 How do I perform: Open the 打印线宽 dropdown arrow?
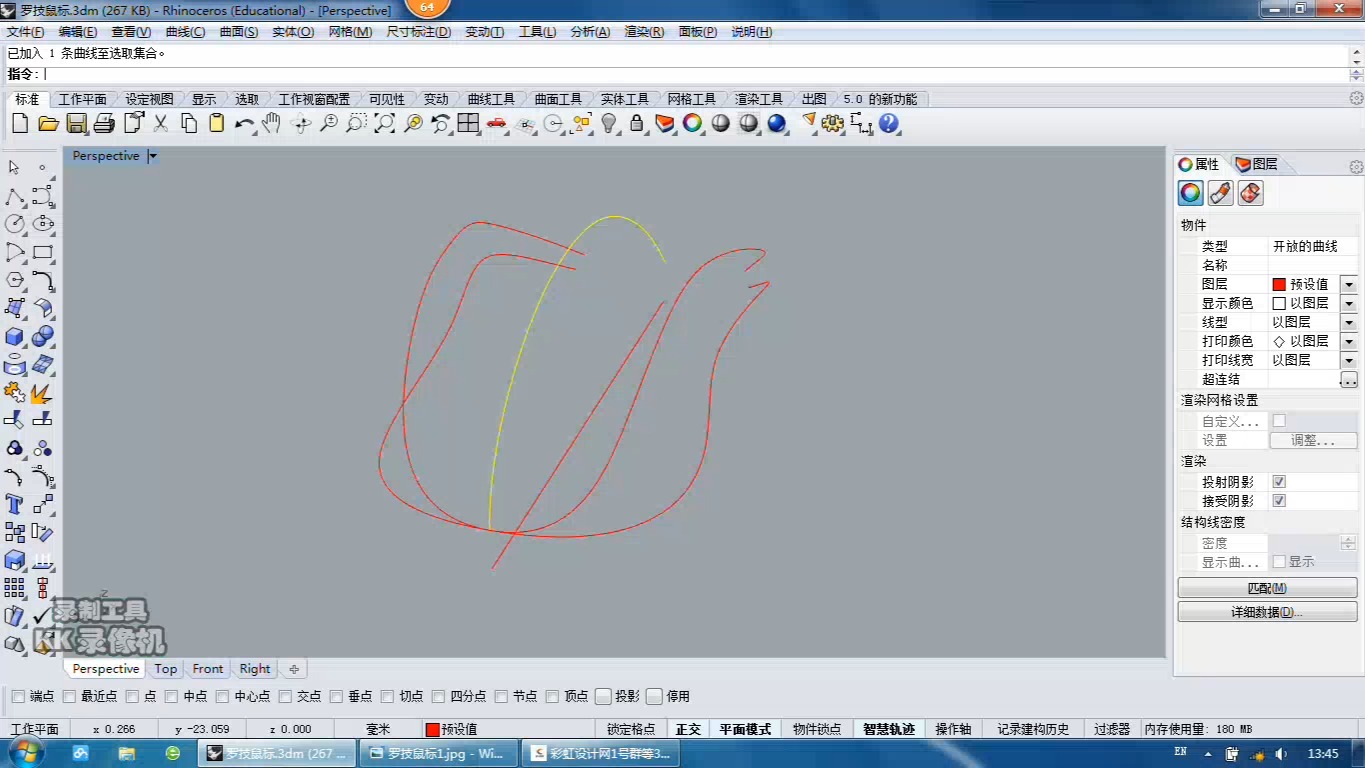1348,360
